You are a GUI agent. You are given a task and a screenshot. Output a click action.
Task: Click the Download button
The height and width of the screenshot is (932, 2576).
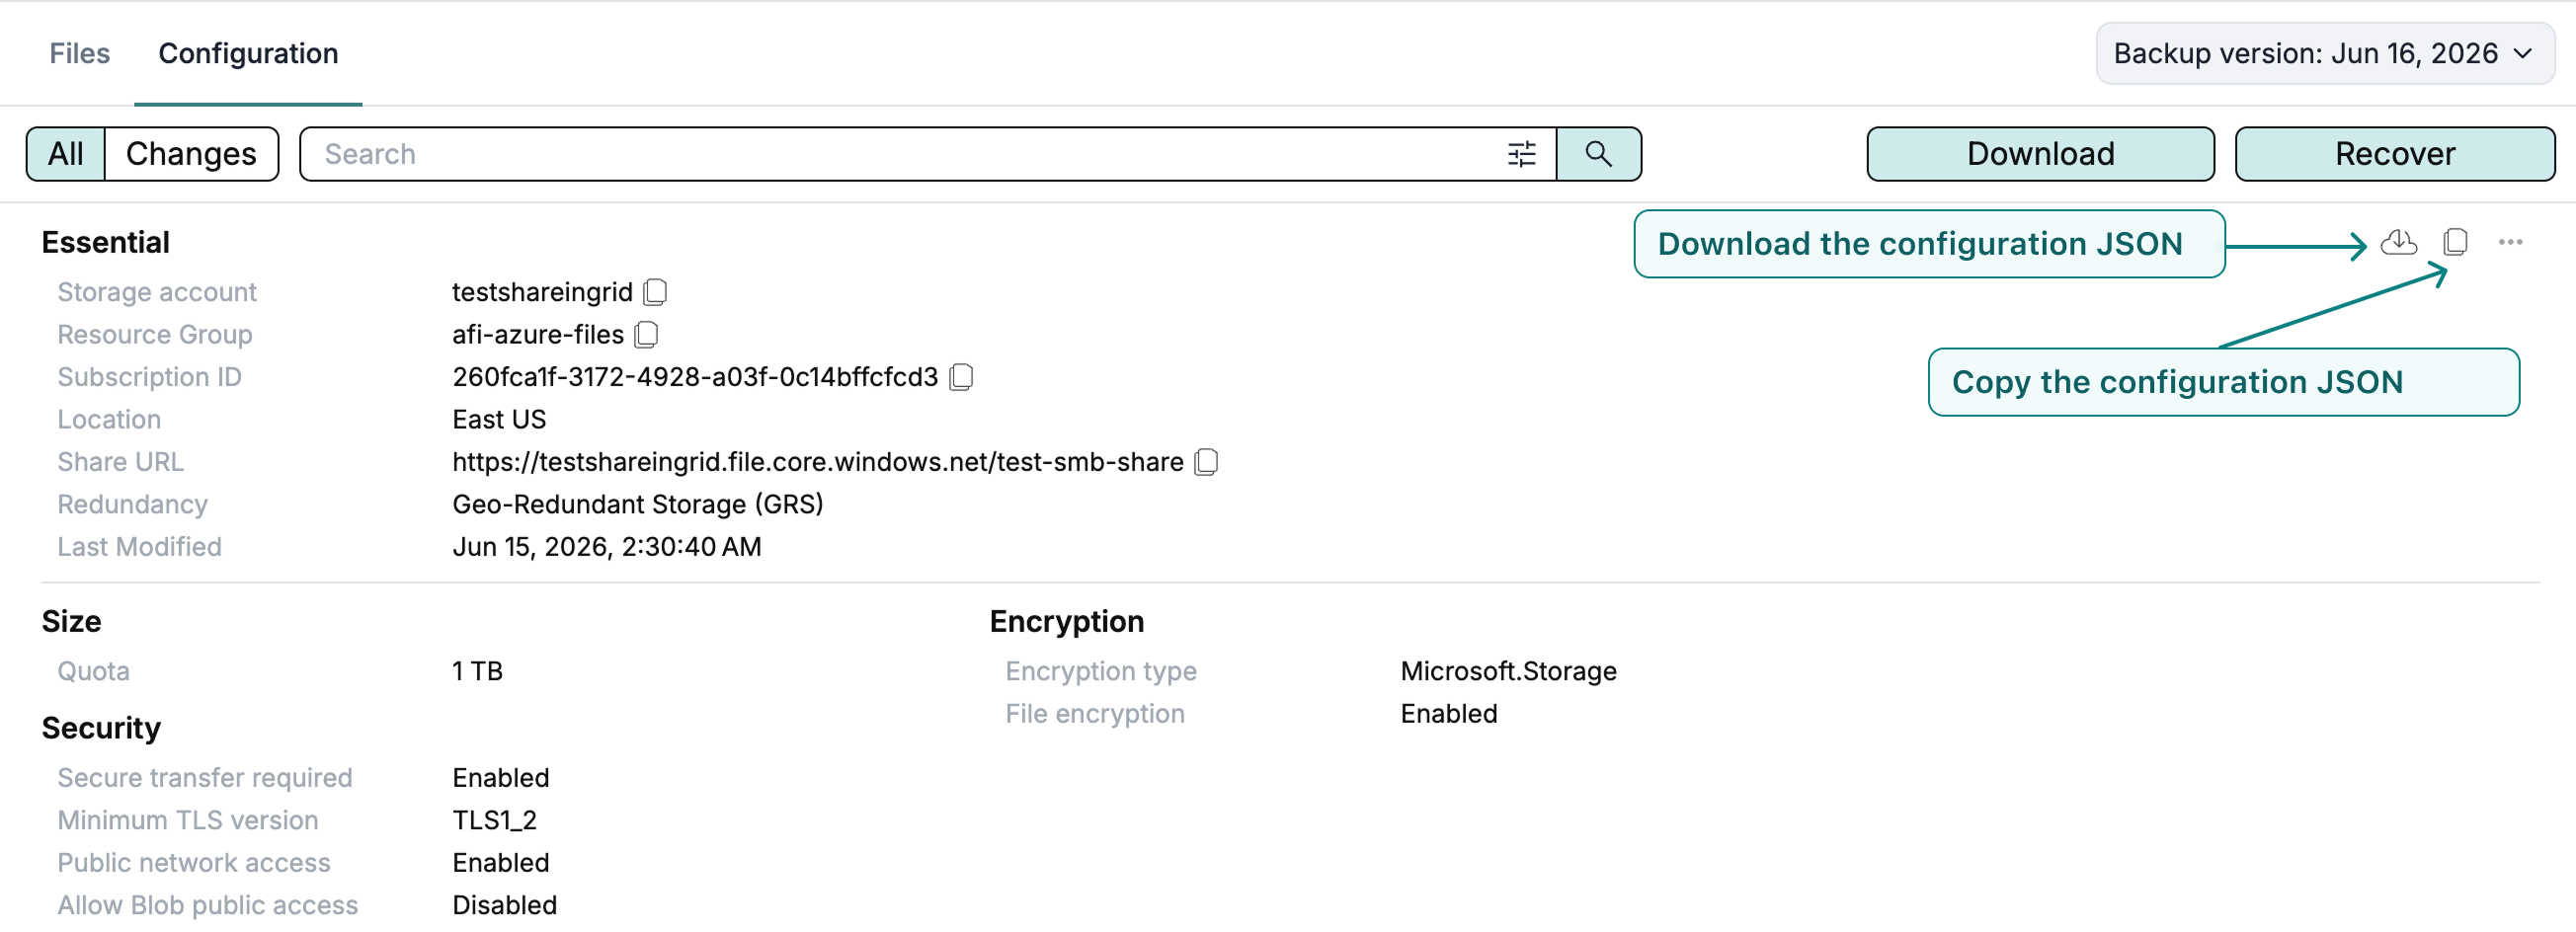pyautogui.click(x=2040, y=154)
